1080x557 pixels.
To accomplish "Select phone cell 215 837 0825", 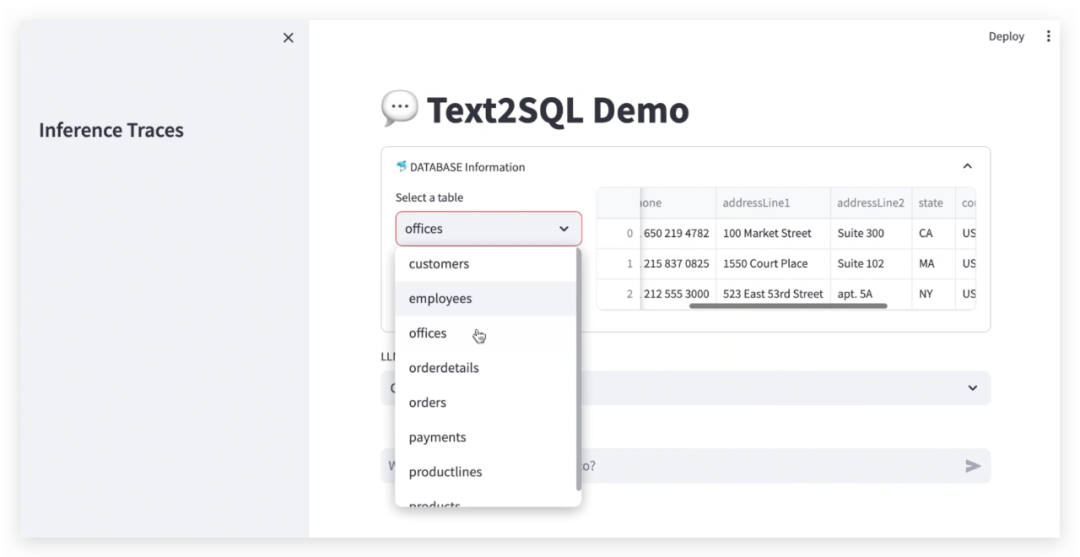I will tap(678, 264).
